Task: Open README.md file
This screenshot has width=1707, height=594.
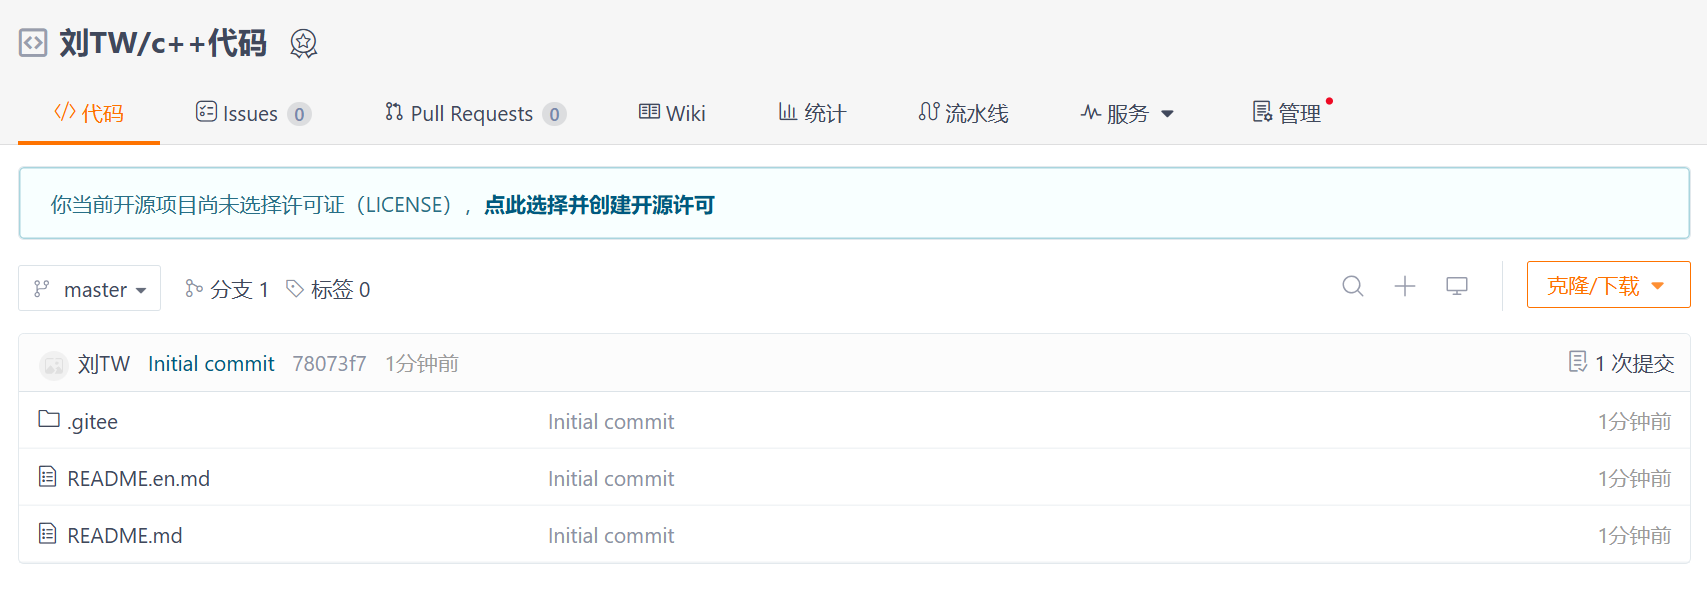Action: pyautogui.click(x=125, y=535)
